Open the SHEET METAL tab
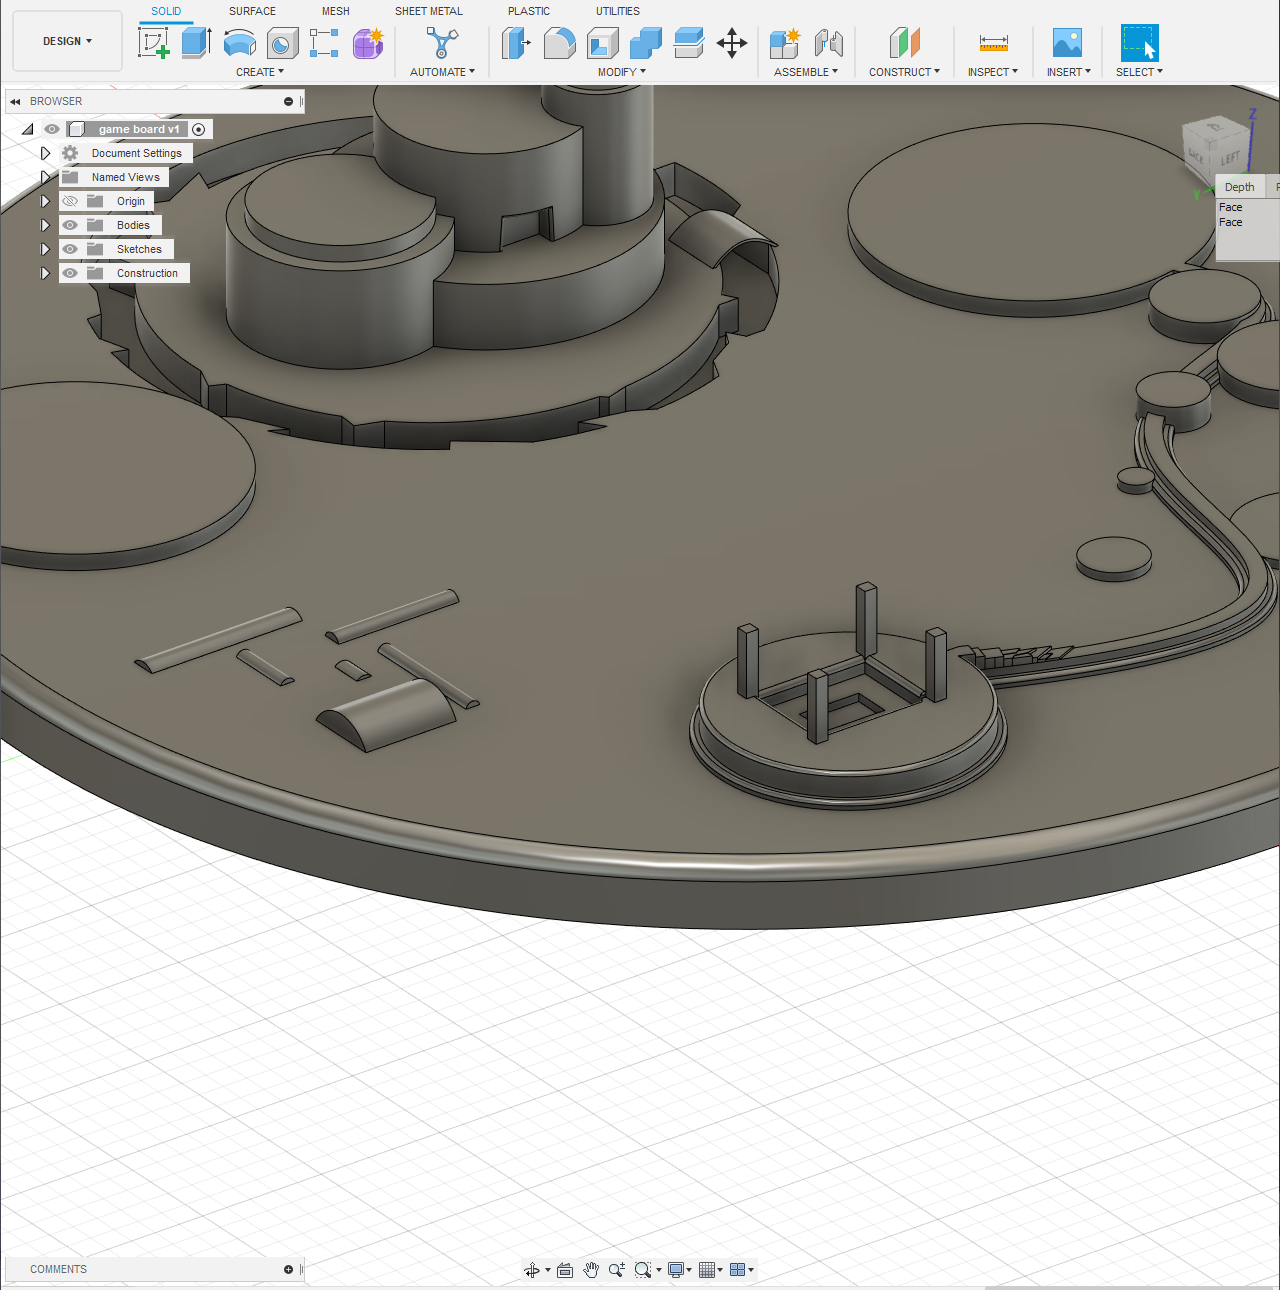The image size is (1280, 1290). click(428, 11)
